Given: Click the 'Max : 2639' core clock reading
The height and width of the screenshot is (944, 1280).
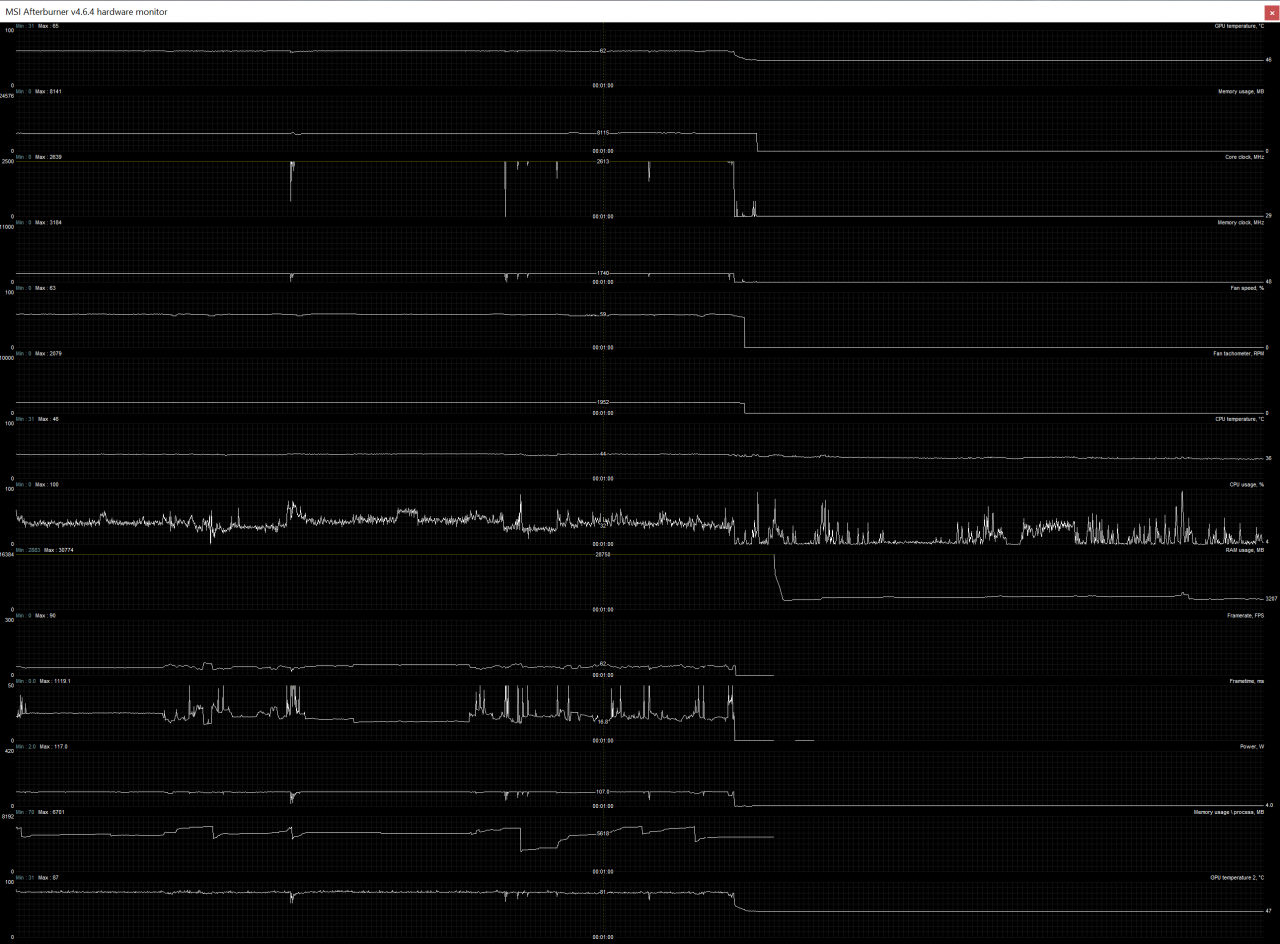Looking at the screenshot, I should [x=48, y=157].
